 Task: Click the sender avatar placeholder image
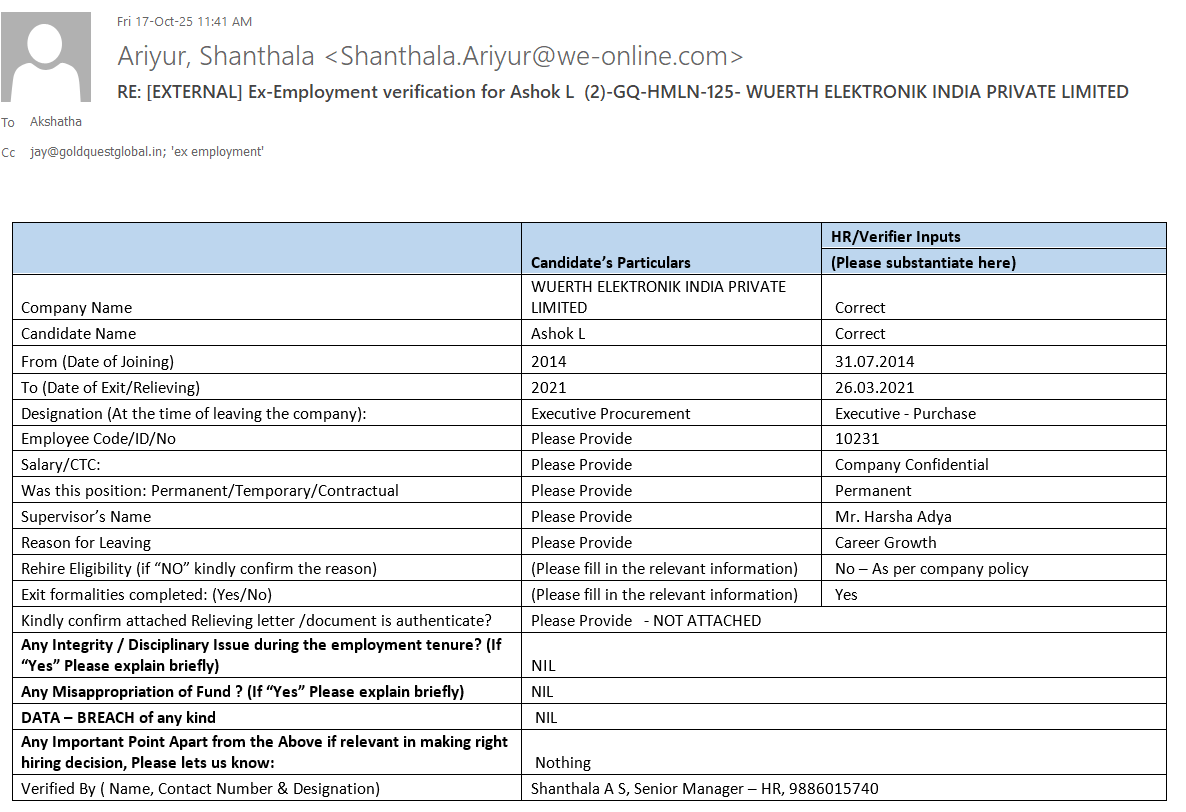[x=46, y=57]
